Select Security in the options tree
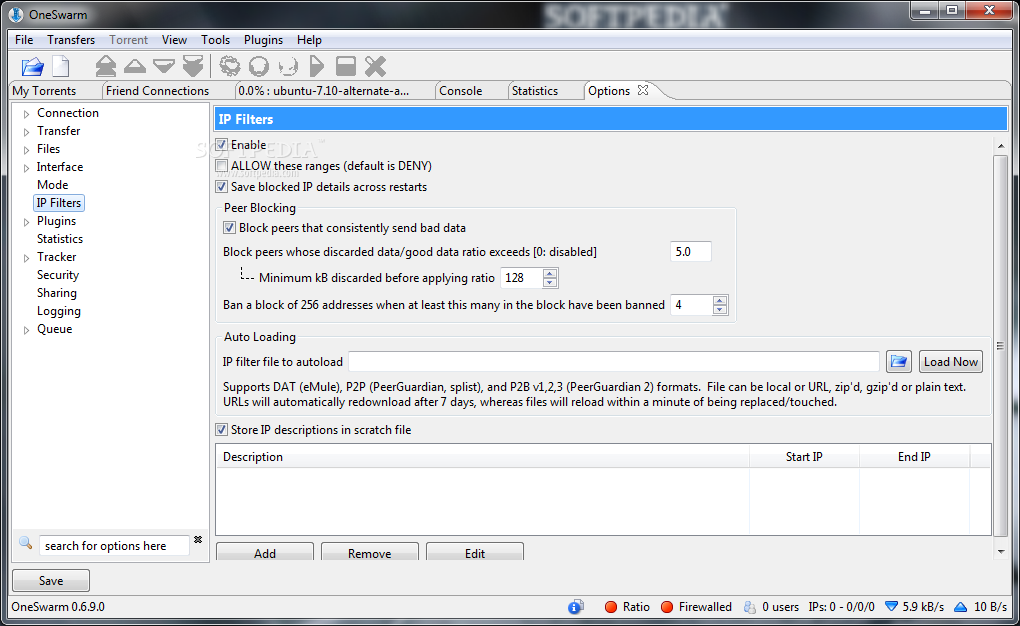Viewport: 1020px width, 626px height. pyautogui.click(x=58, y=275)
